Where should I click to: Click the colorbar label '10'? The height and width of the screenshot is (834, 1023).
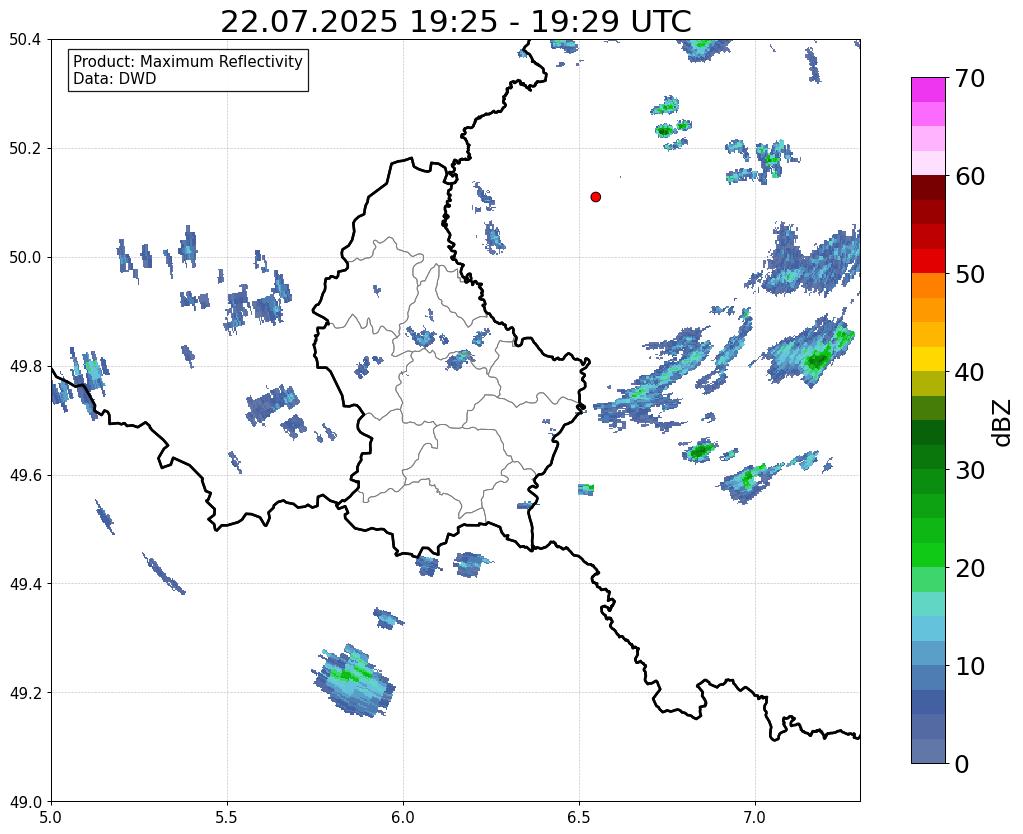pyautogui.click(x=970, y=666)
